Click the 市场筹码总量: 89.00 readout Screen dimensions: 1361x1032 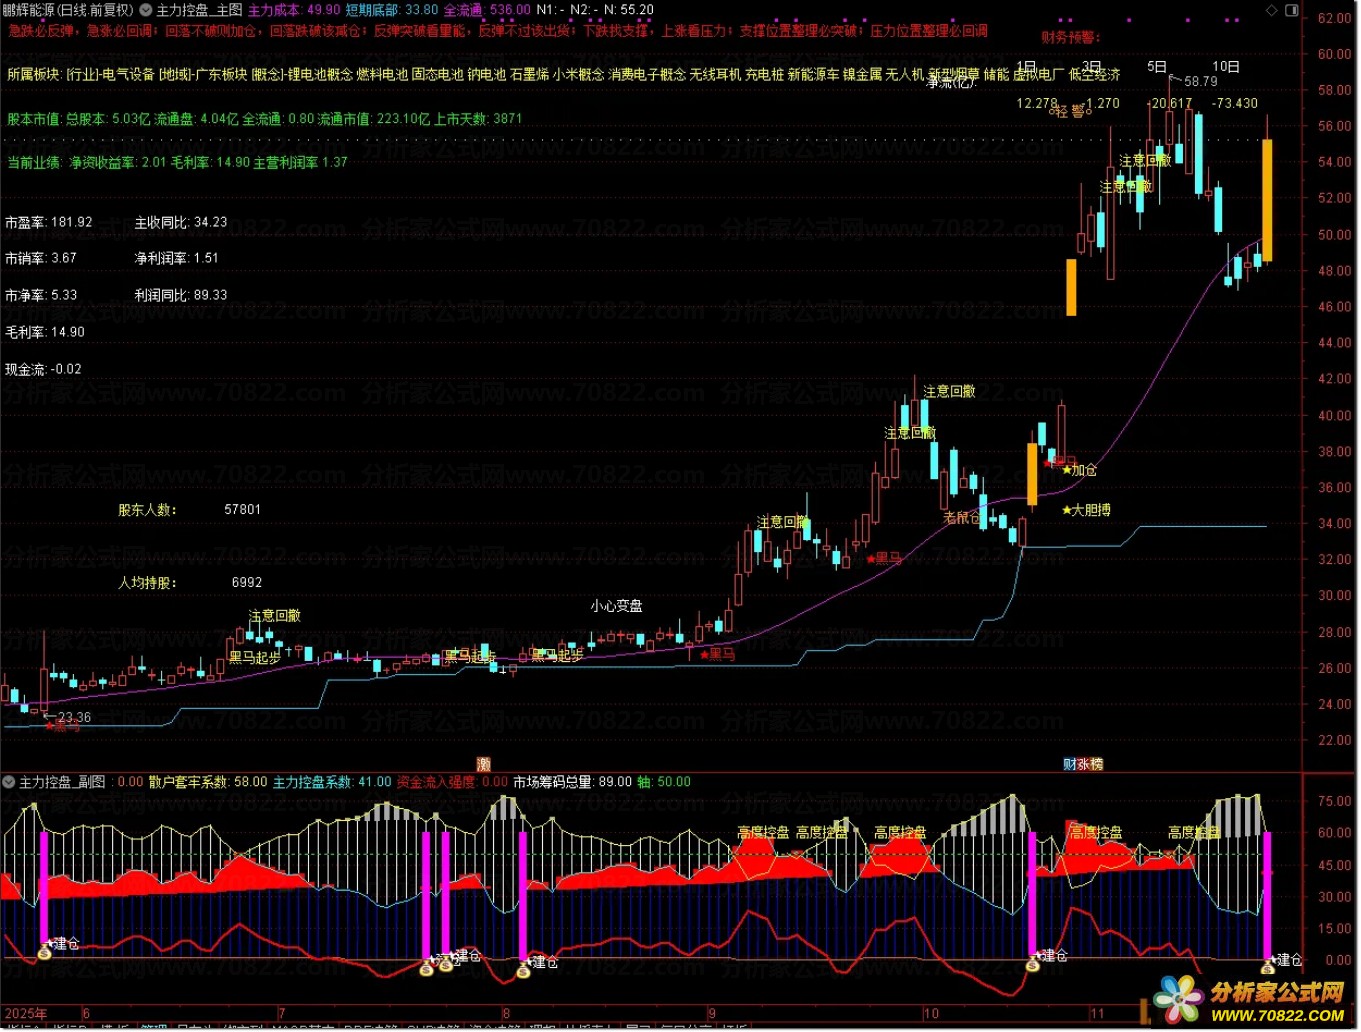pos(573,782)
